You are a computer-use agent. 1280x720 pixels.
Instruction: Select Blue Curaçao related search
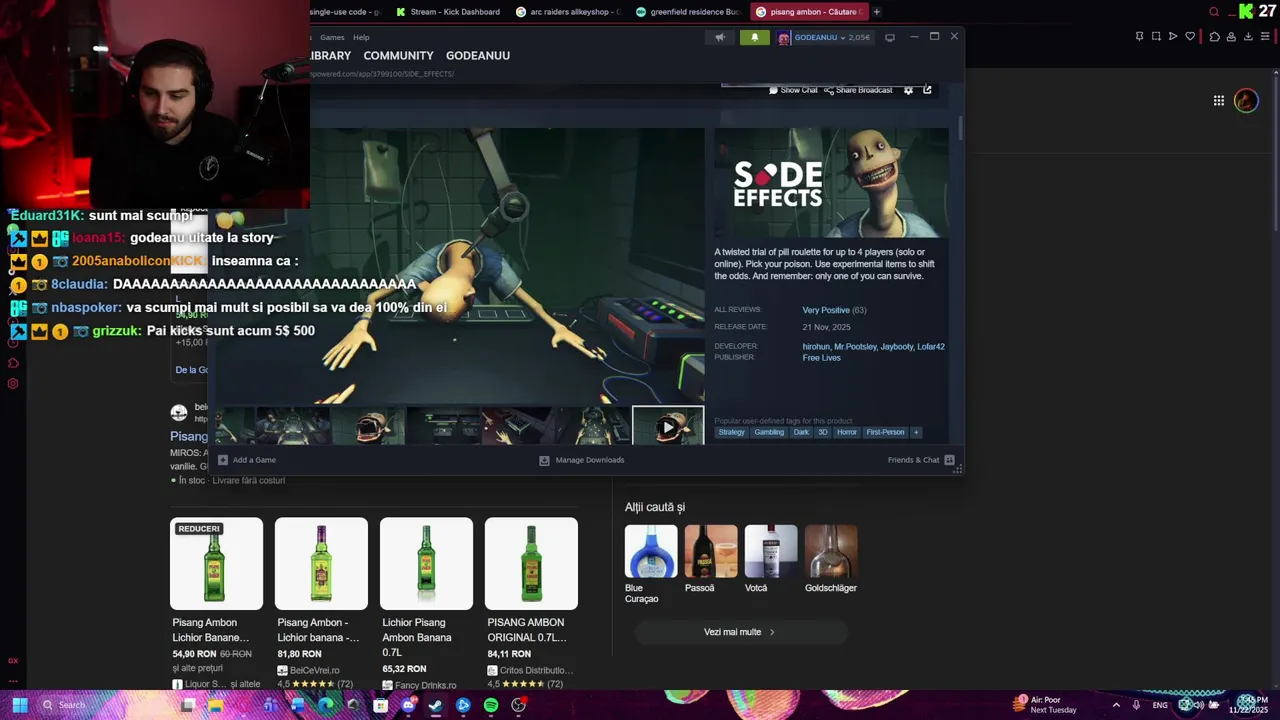(x=651, y=564)
